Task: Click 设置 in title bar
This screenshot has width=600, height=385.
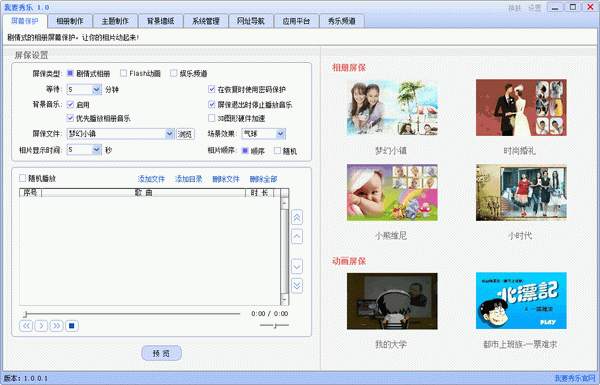Action: pyautogui.click(x=535, y=8)
